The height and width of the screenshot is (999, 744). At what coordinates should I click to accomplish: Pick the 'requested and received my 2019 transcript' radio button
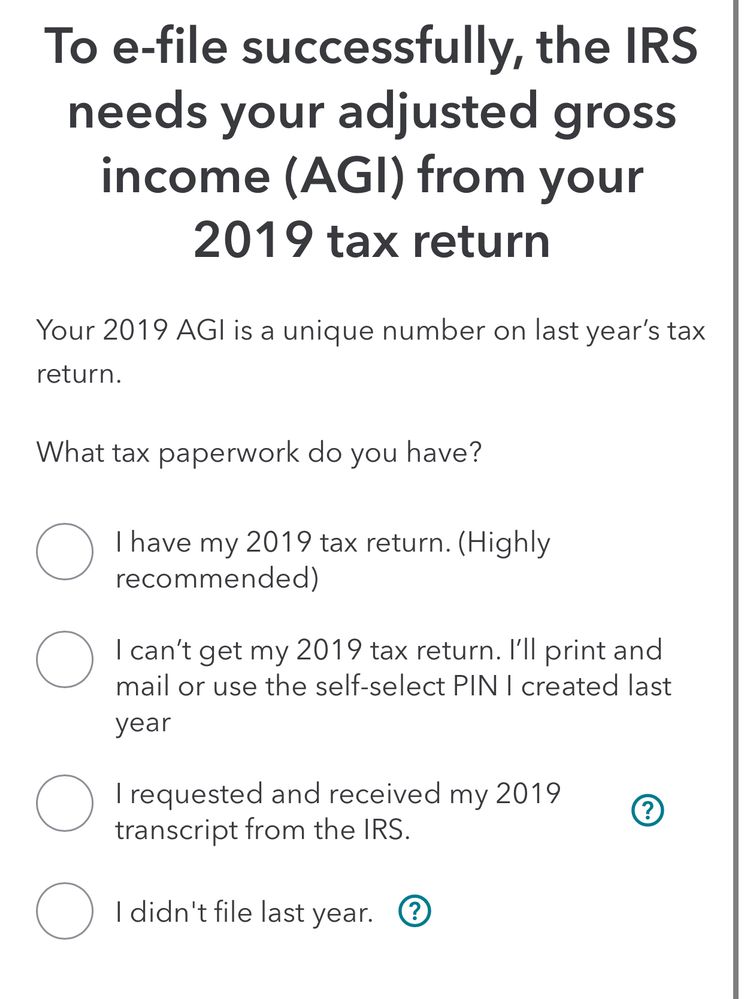pos(65,802)
